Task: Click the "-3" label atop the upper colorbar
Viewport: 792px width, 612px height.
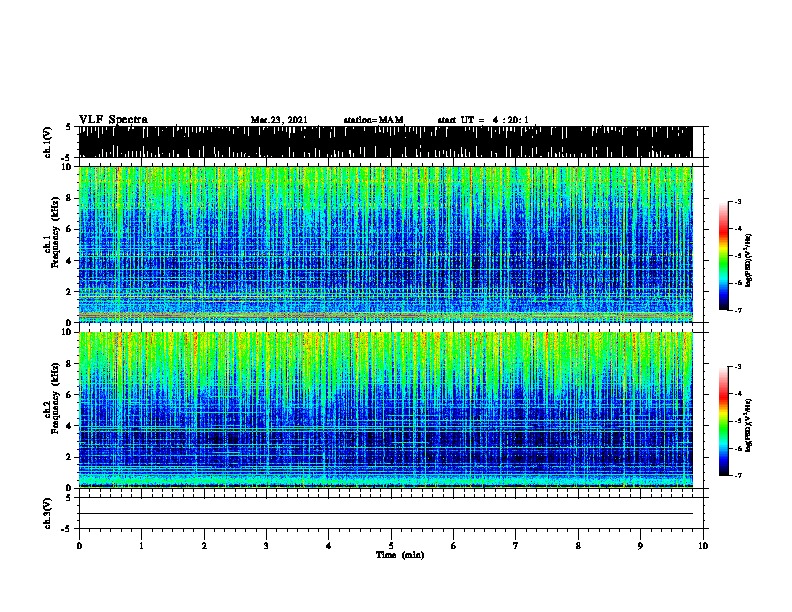Action: click(738, 201)
